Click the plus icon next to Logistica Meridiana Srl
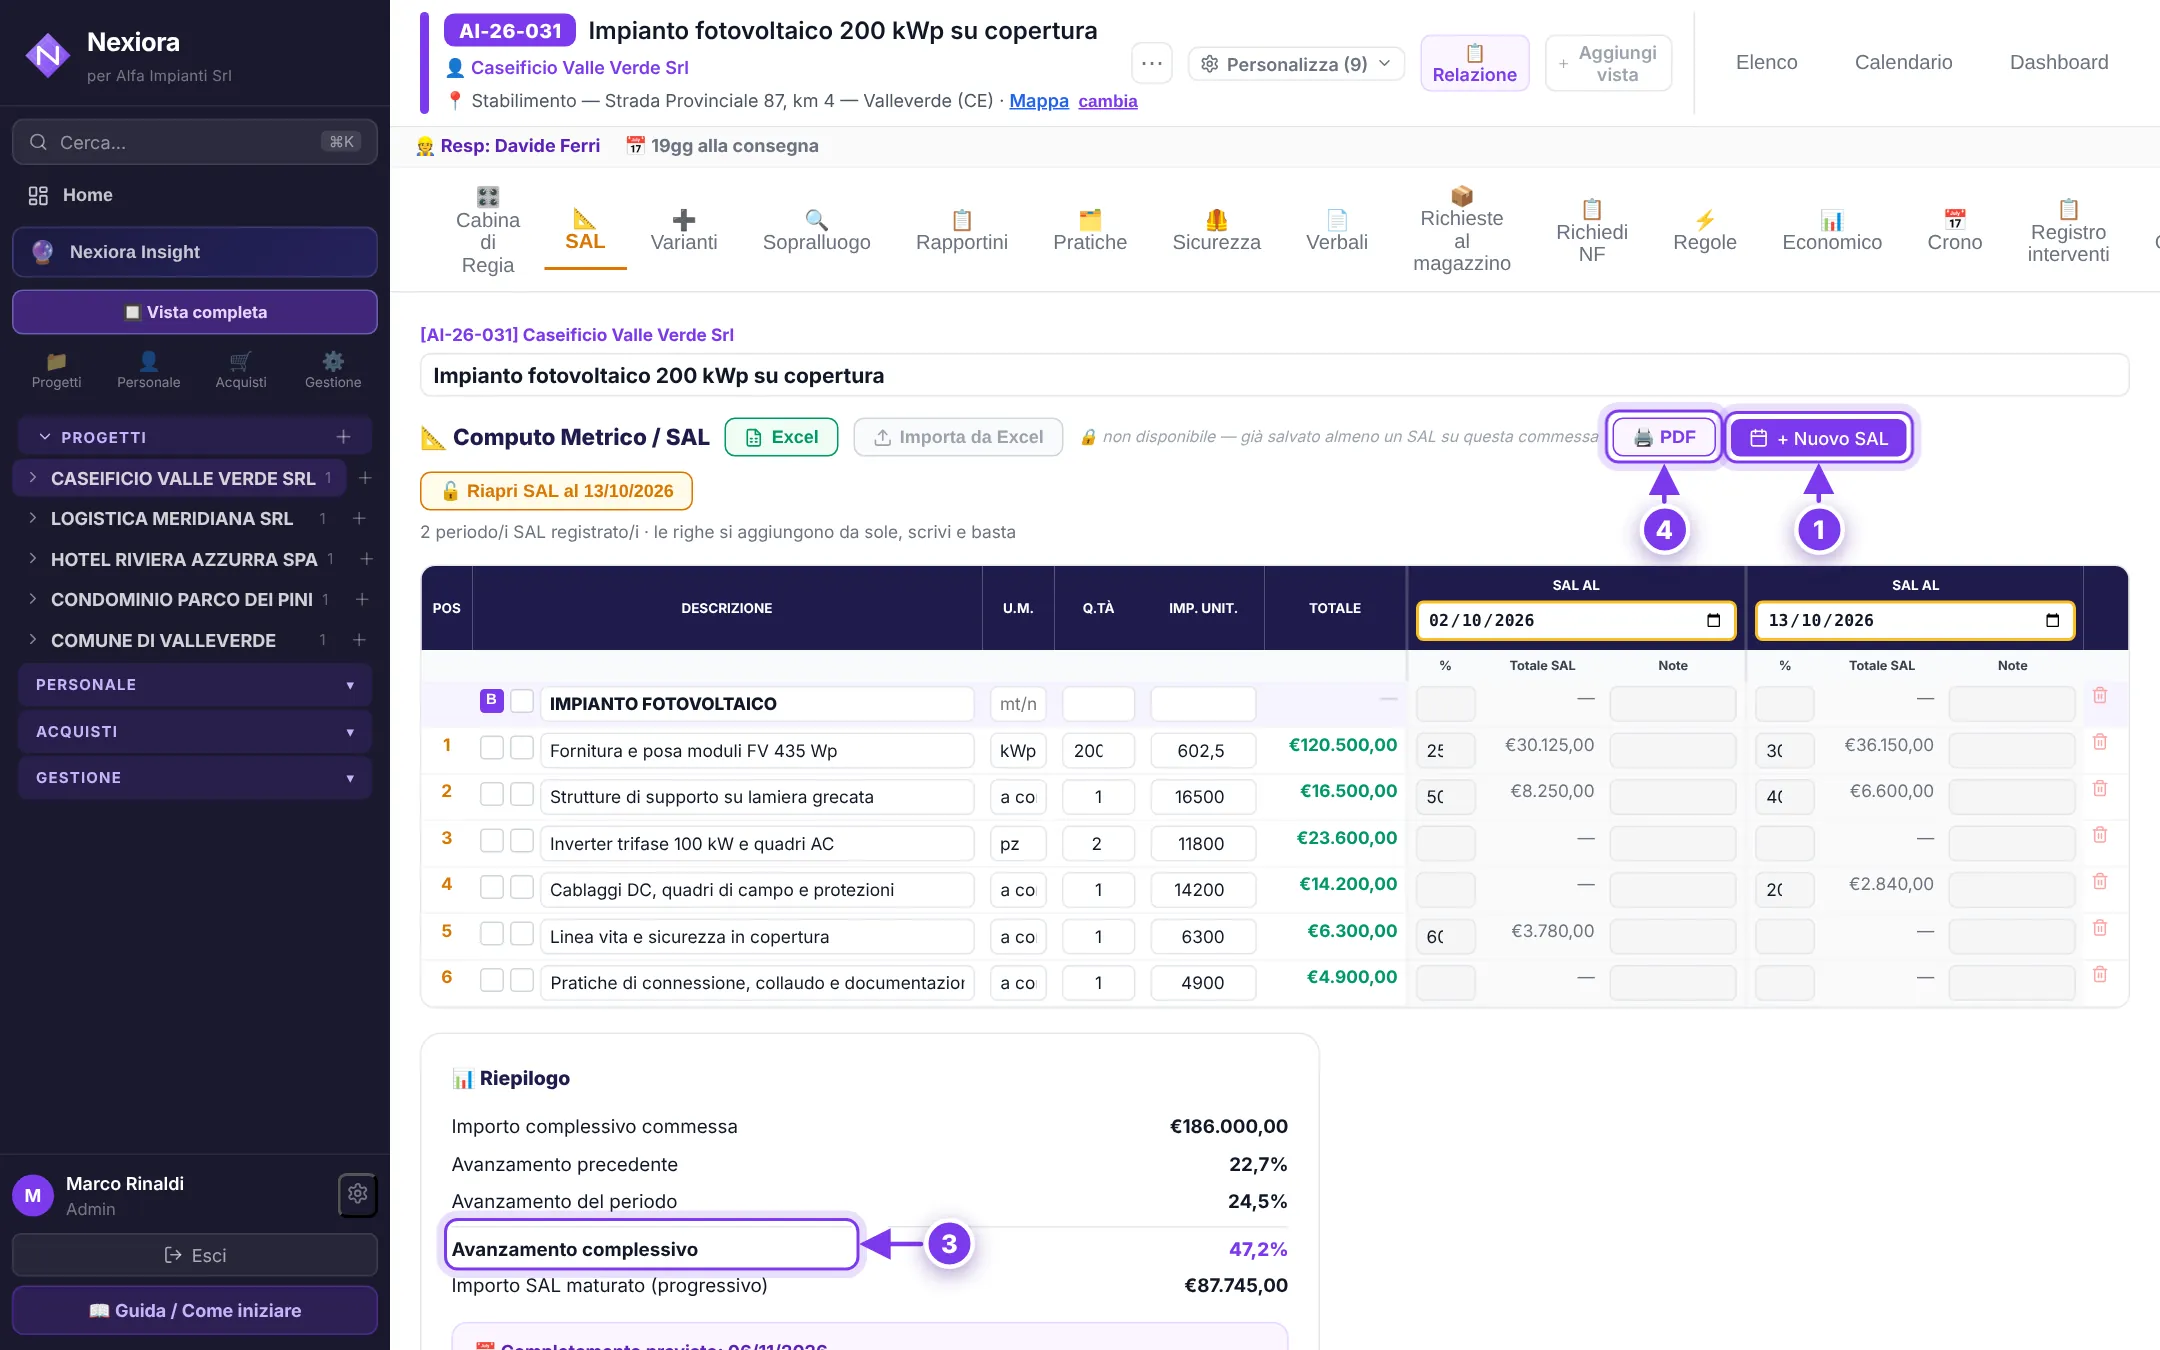This screenshot has height=1350, width=2160. 359,518
